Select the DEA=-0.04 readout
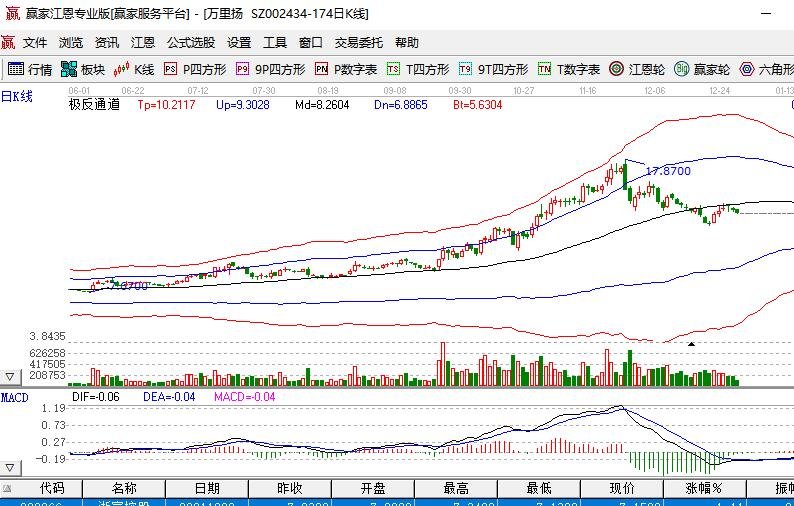The width and height of the screenshot is (794, 506). pyautogui.click(x=169, y=397)
